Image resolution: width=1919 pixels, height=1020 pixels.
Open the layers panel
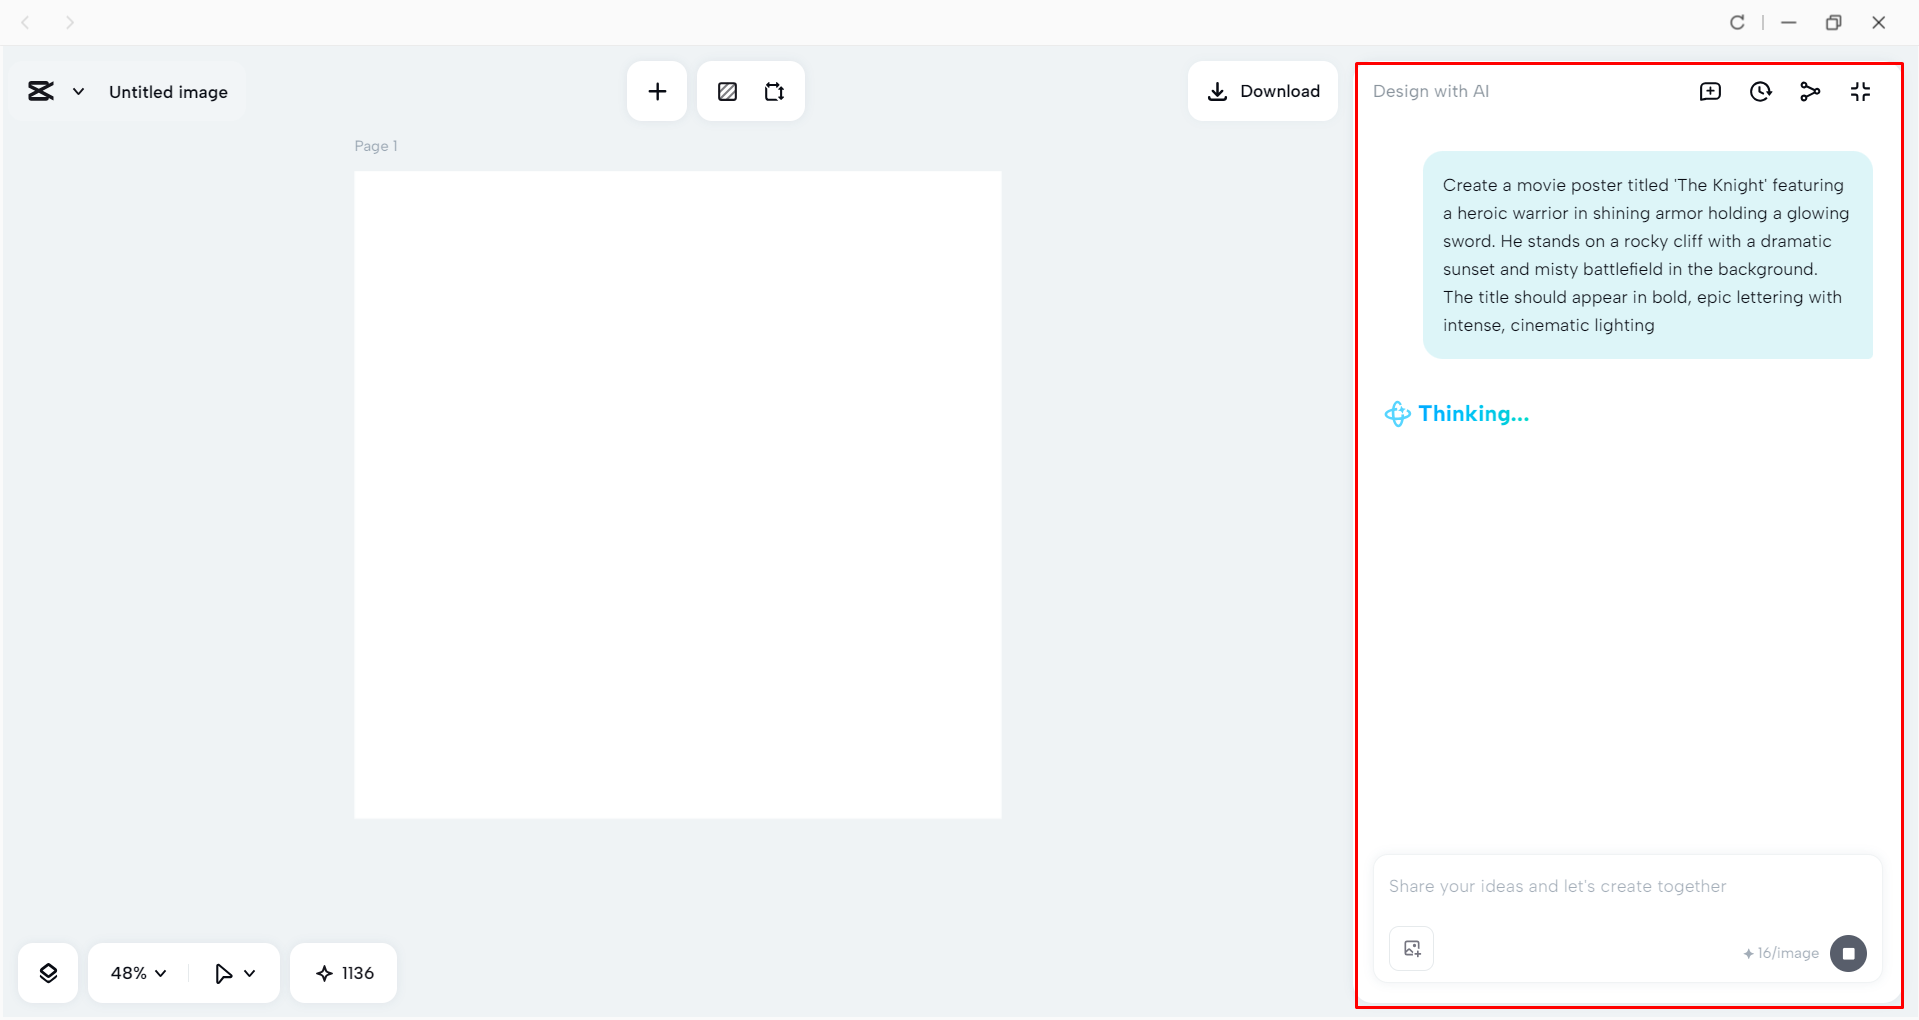[x=48, y=973]
